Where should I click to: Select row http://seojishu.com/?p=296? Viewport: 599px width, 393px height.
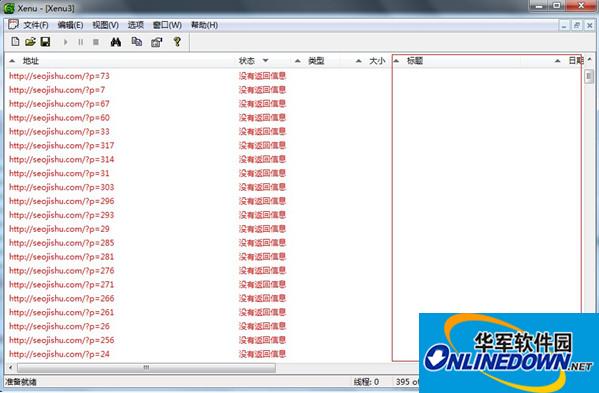coord(62,201)
